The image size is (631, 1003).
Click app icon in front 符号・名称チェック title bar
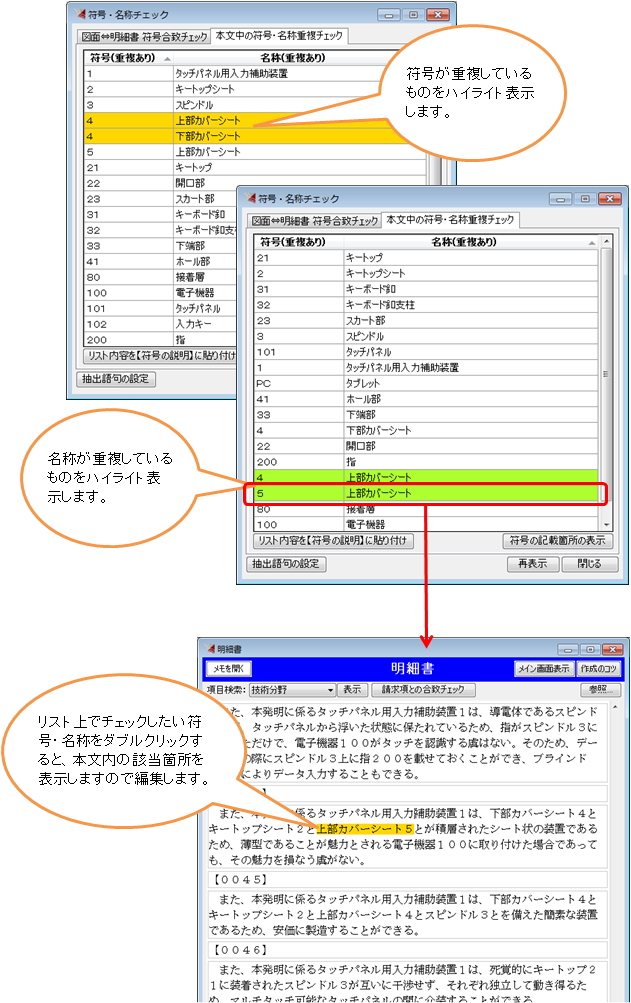(250, 198)
